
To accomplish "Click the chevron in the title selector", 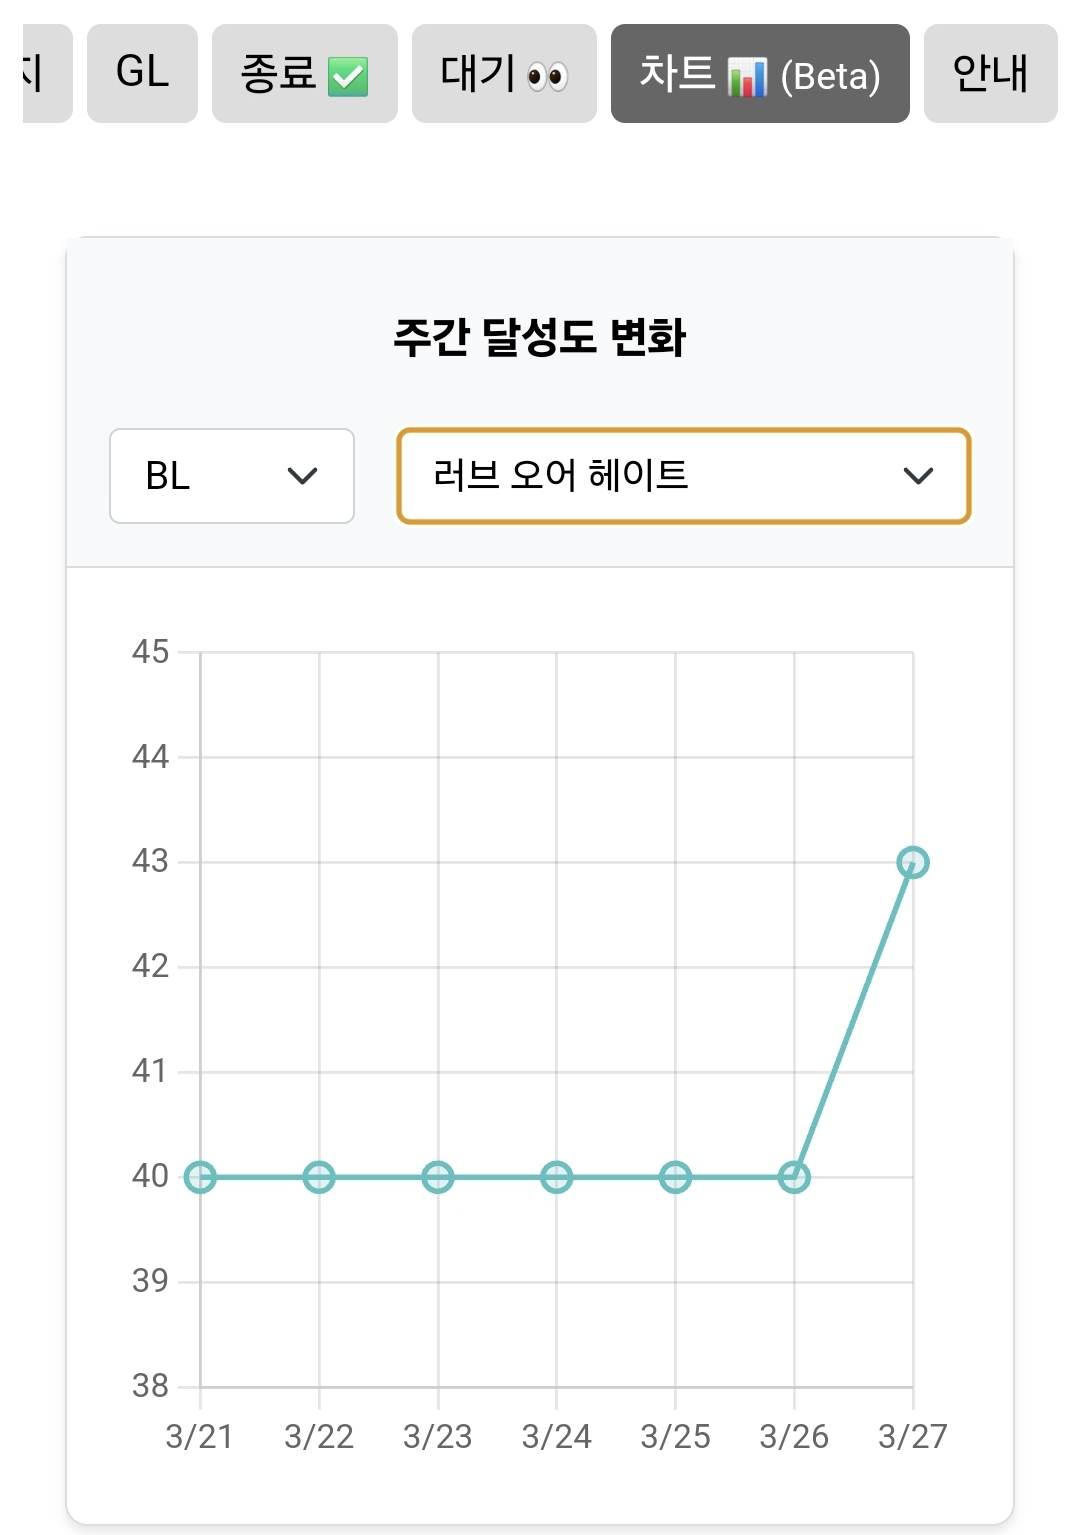I will [918, 476].
